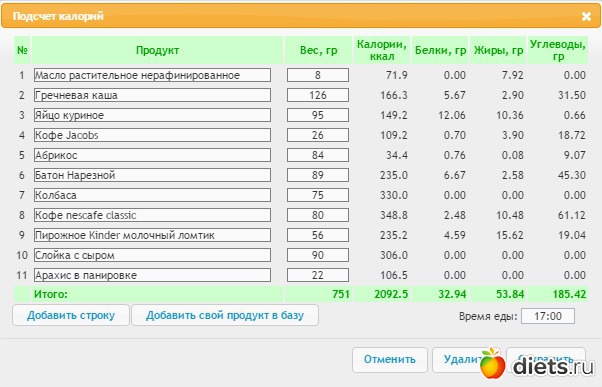Screen dimensions: 602x387
Task: Click Добавить строку button
Action: pos(71,315)
